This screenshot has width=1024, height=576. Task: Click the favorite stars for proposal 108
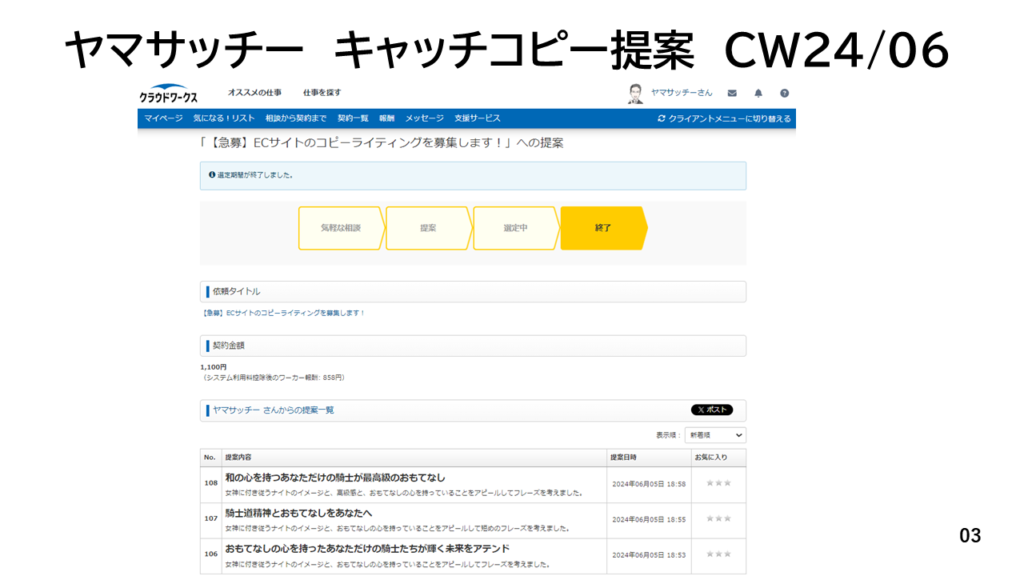pyautogui.click(x=718, y=483)
